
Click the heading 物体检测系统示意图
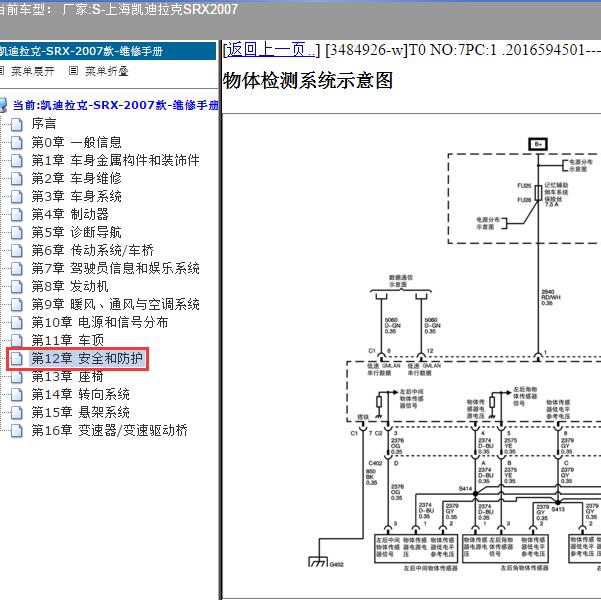[x=308, y=81]
